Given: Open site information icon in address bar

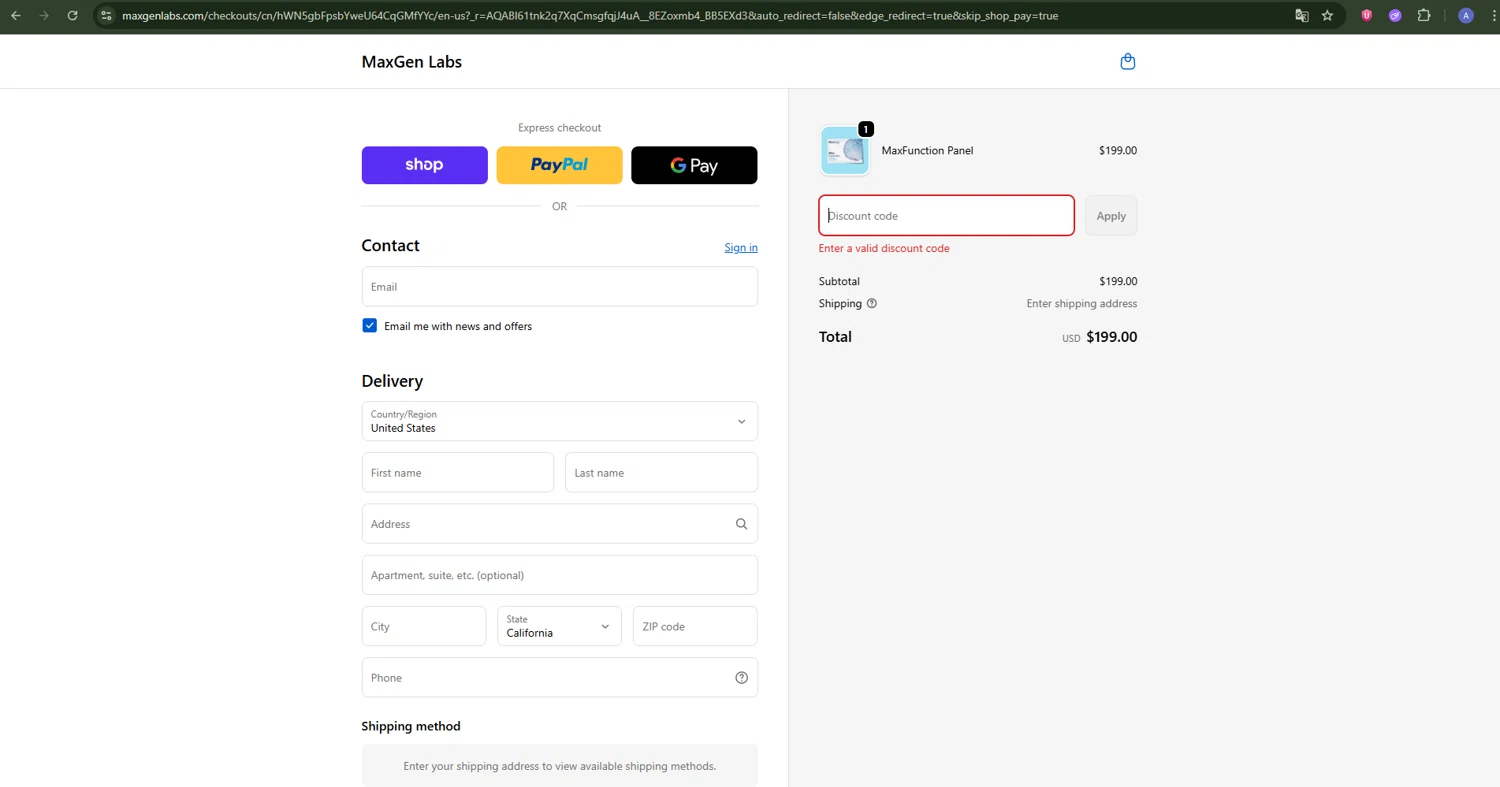Looking at the screenshot, I should point(106,16).
